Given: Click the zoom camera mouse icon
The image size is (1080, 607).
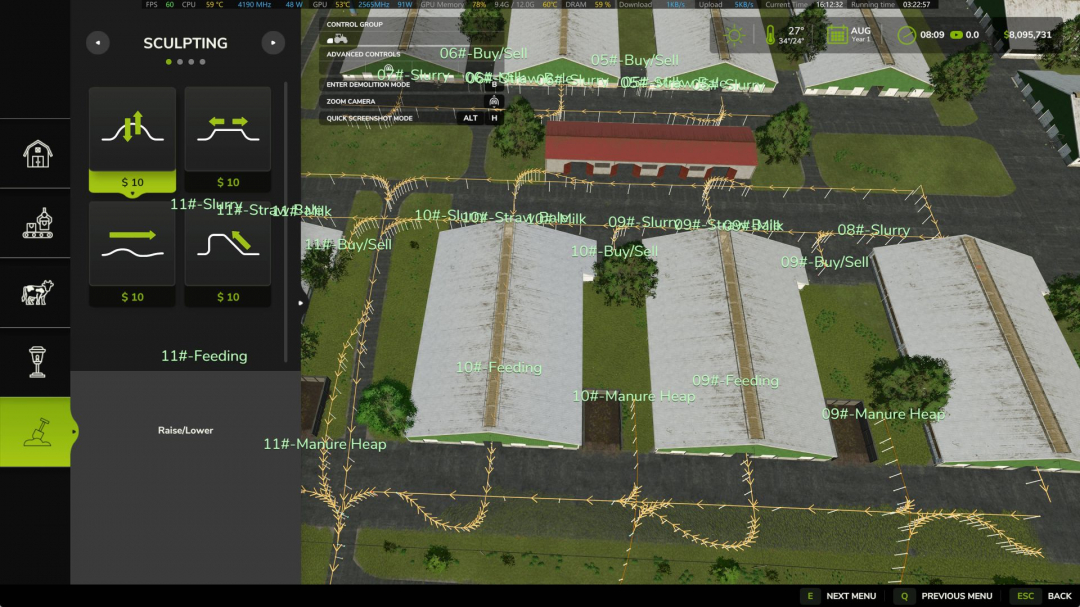Looking at the screenshot, I should pos(494,101).
